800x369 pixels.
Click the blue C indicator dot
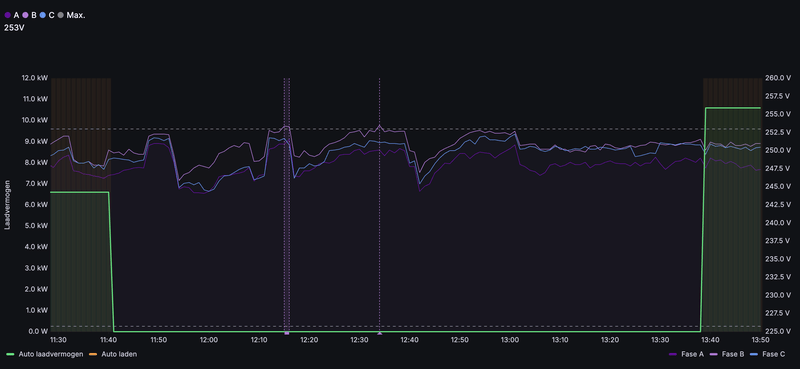click(x=43, y=15)
